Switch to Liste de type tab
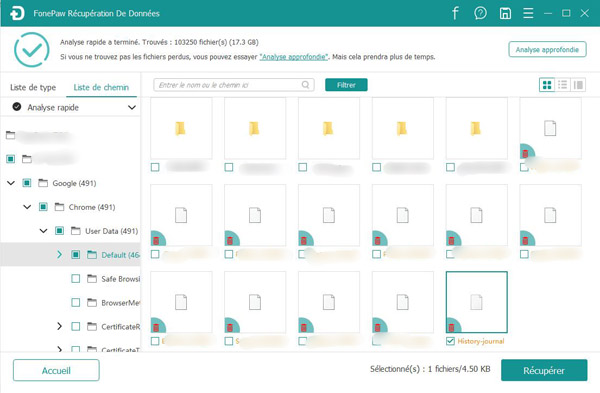This screenshot has height=393, width=600. click(x=33, y=88)
